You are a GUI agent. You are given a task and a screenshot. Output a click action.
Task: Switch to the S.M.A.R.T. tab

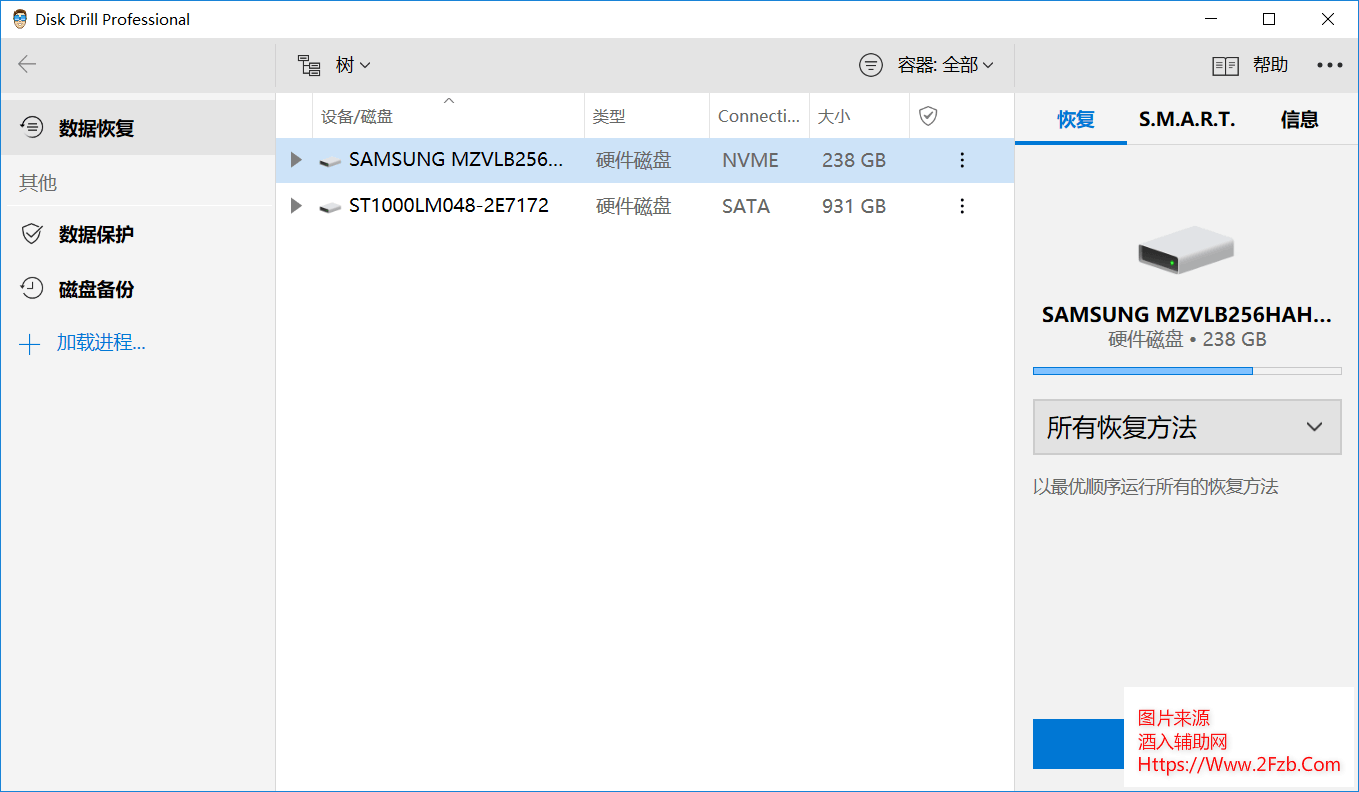pyautogui.click(x=1187, y=120)
